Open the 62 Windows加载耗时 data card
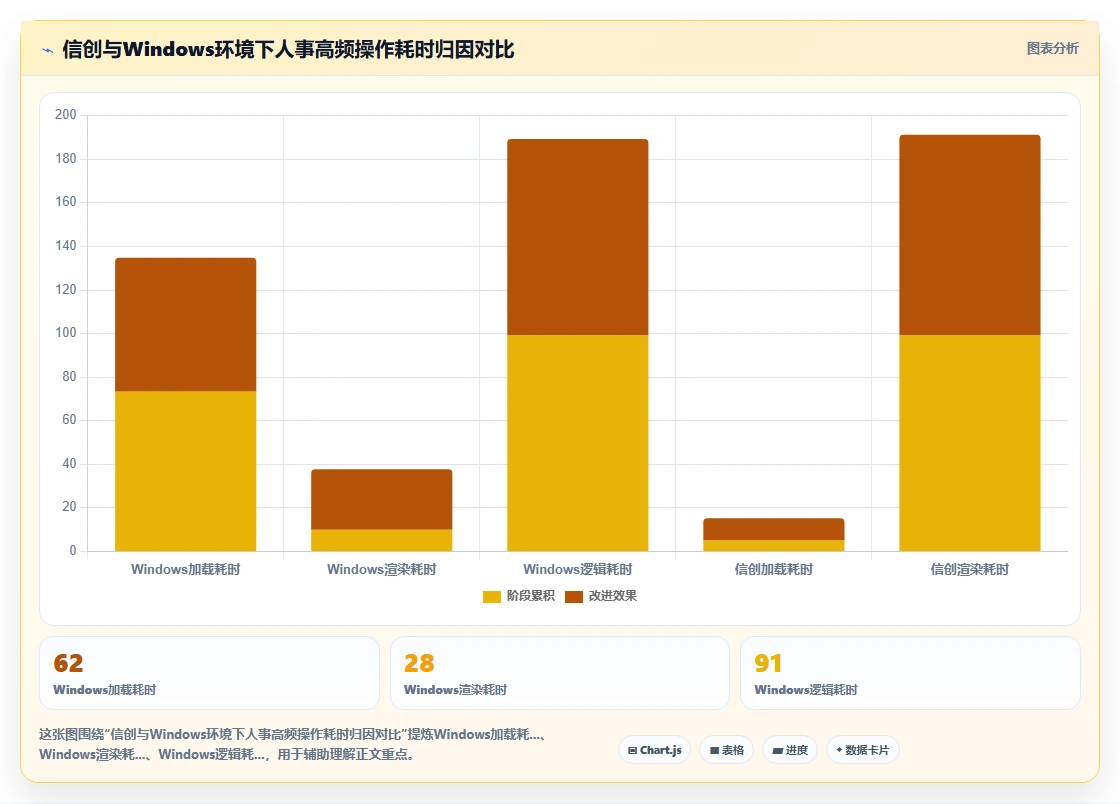Viewport: 1120px width, 804px height. [x=209, y=673]
